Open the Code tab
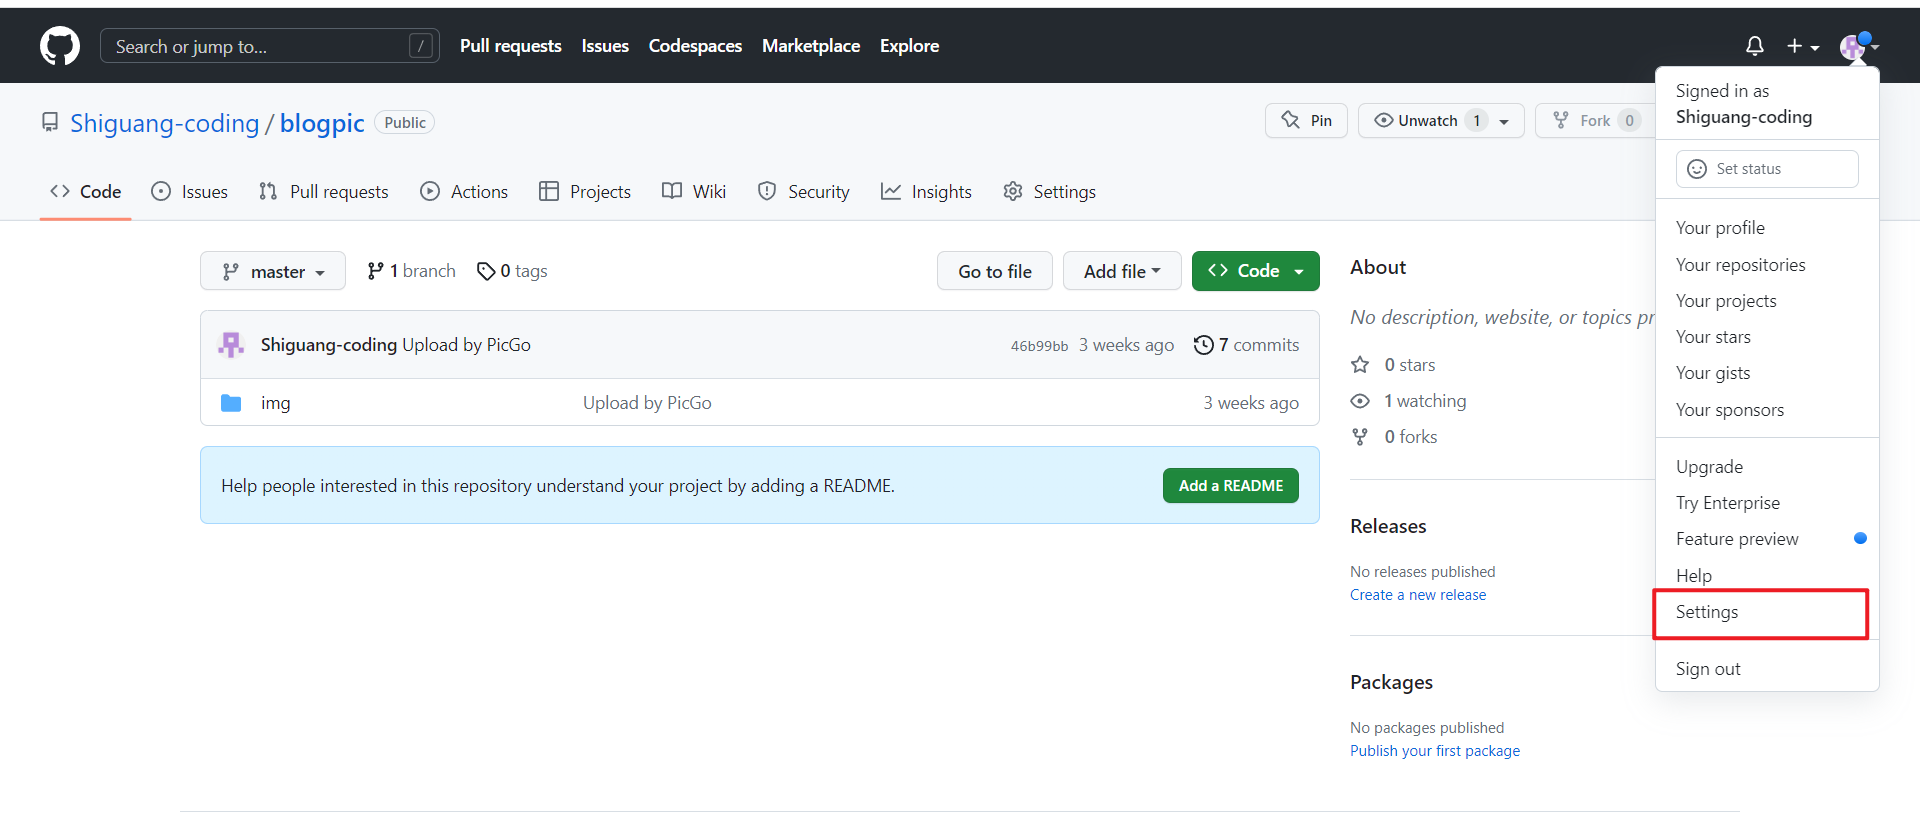This screenshot has height=825, width=1920. coord(86,191)
